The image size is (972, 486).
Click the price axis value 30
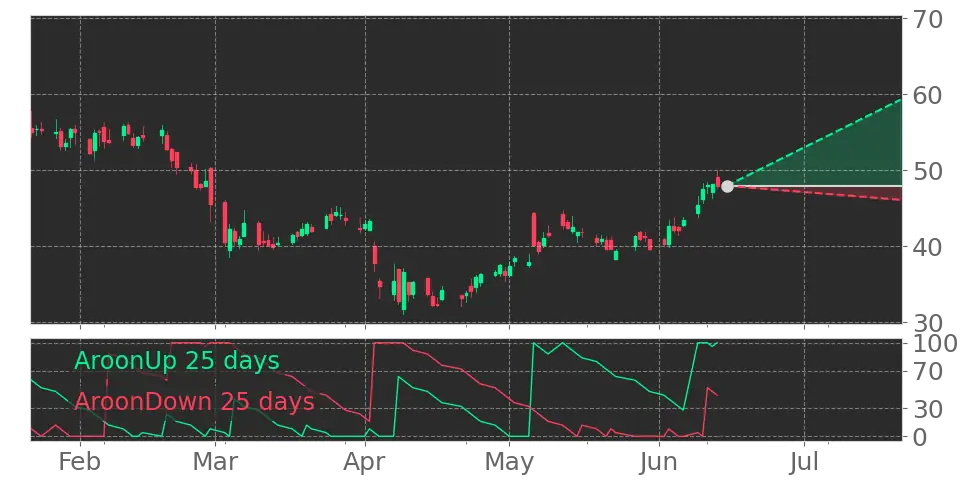tap(927, 323)
